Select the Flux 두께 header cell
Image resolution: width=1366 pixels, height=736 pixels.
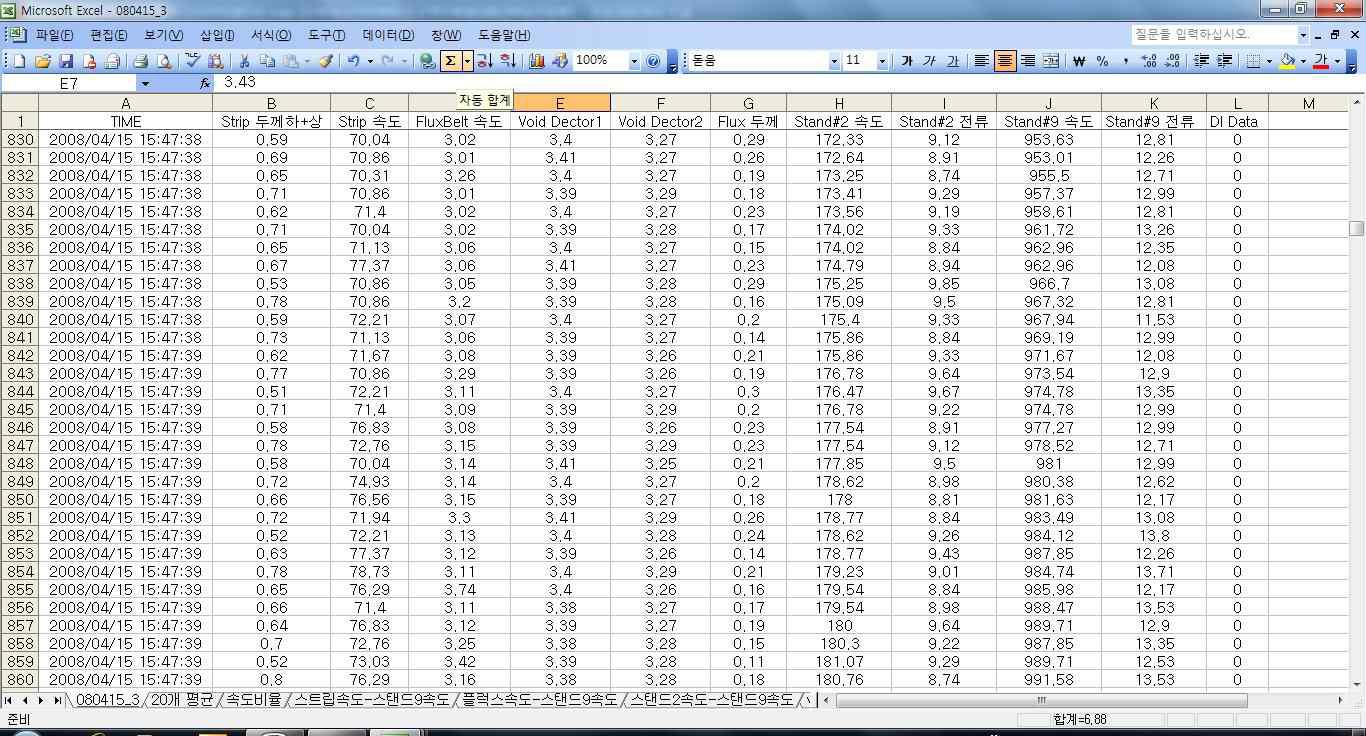(x=748, y=121)
